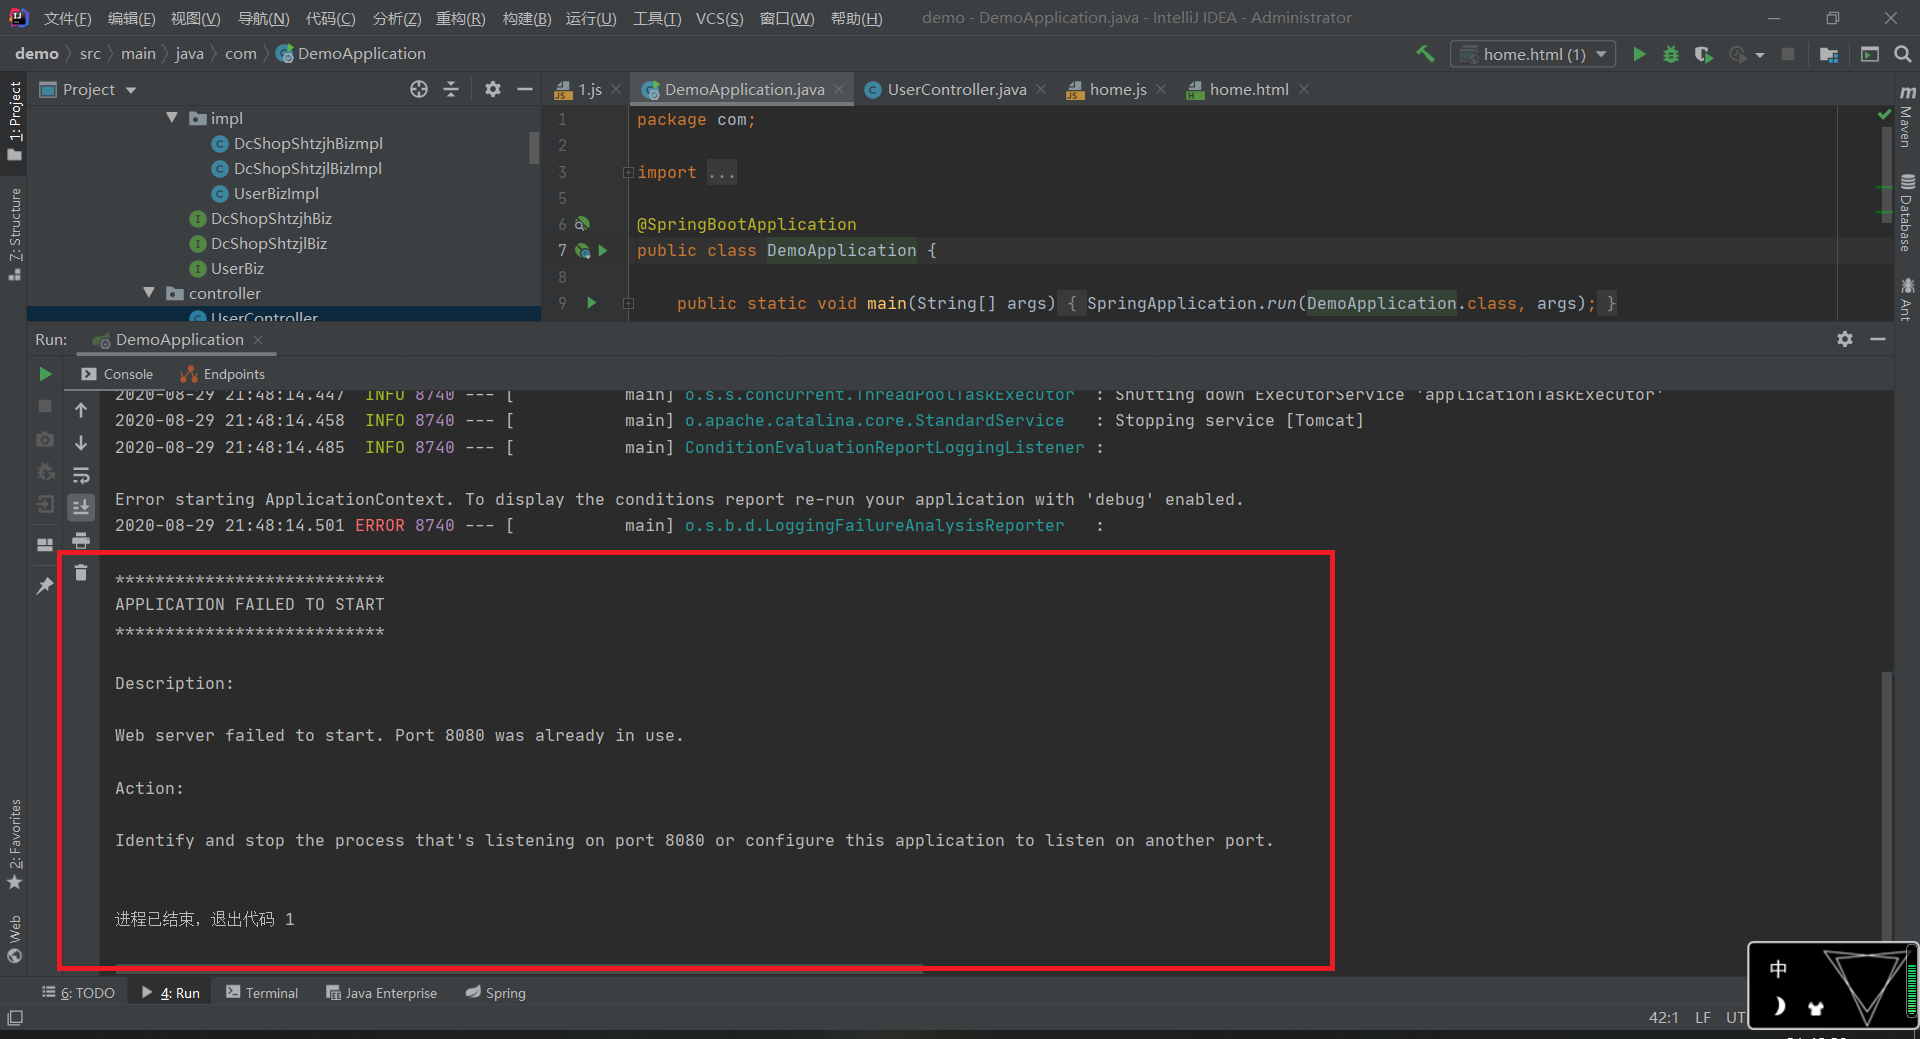Screen dimensions: 1920x1039
Task: Clear console with trash icon
Action: point(81,573)
